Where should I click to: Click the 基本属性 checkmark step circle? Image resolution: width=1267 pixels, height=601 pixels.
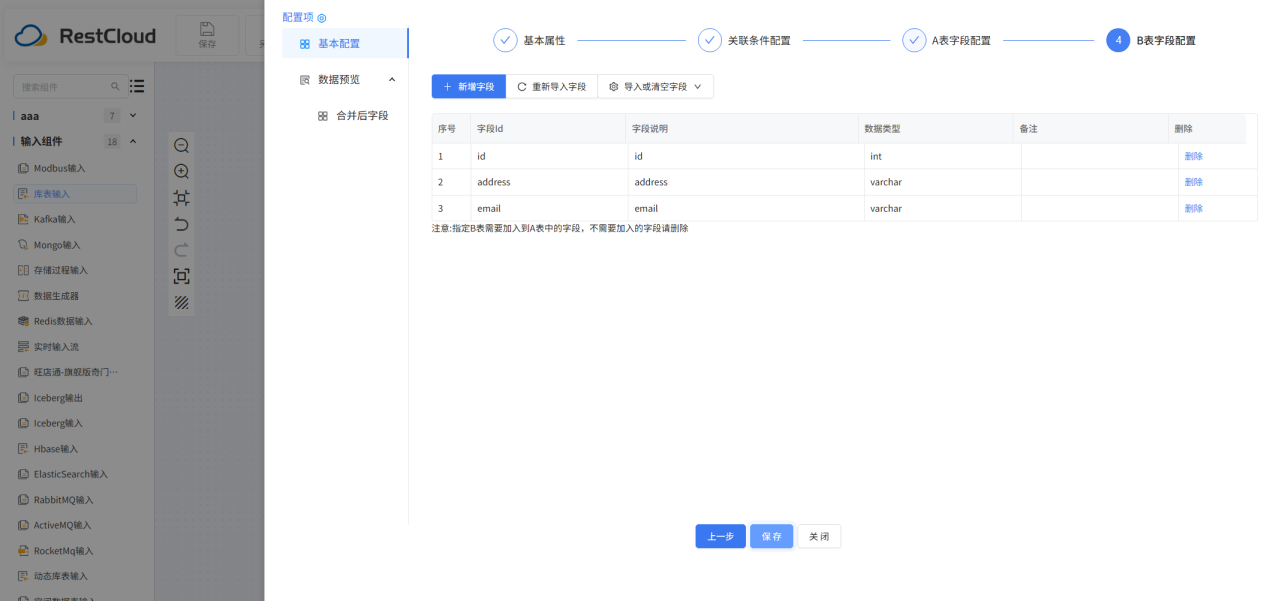tap(506, 40)
